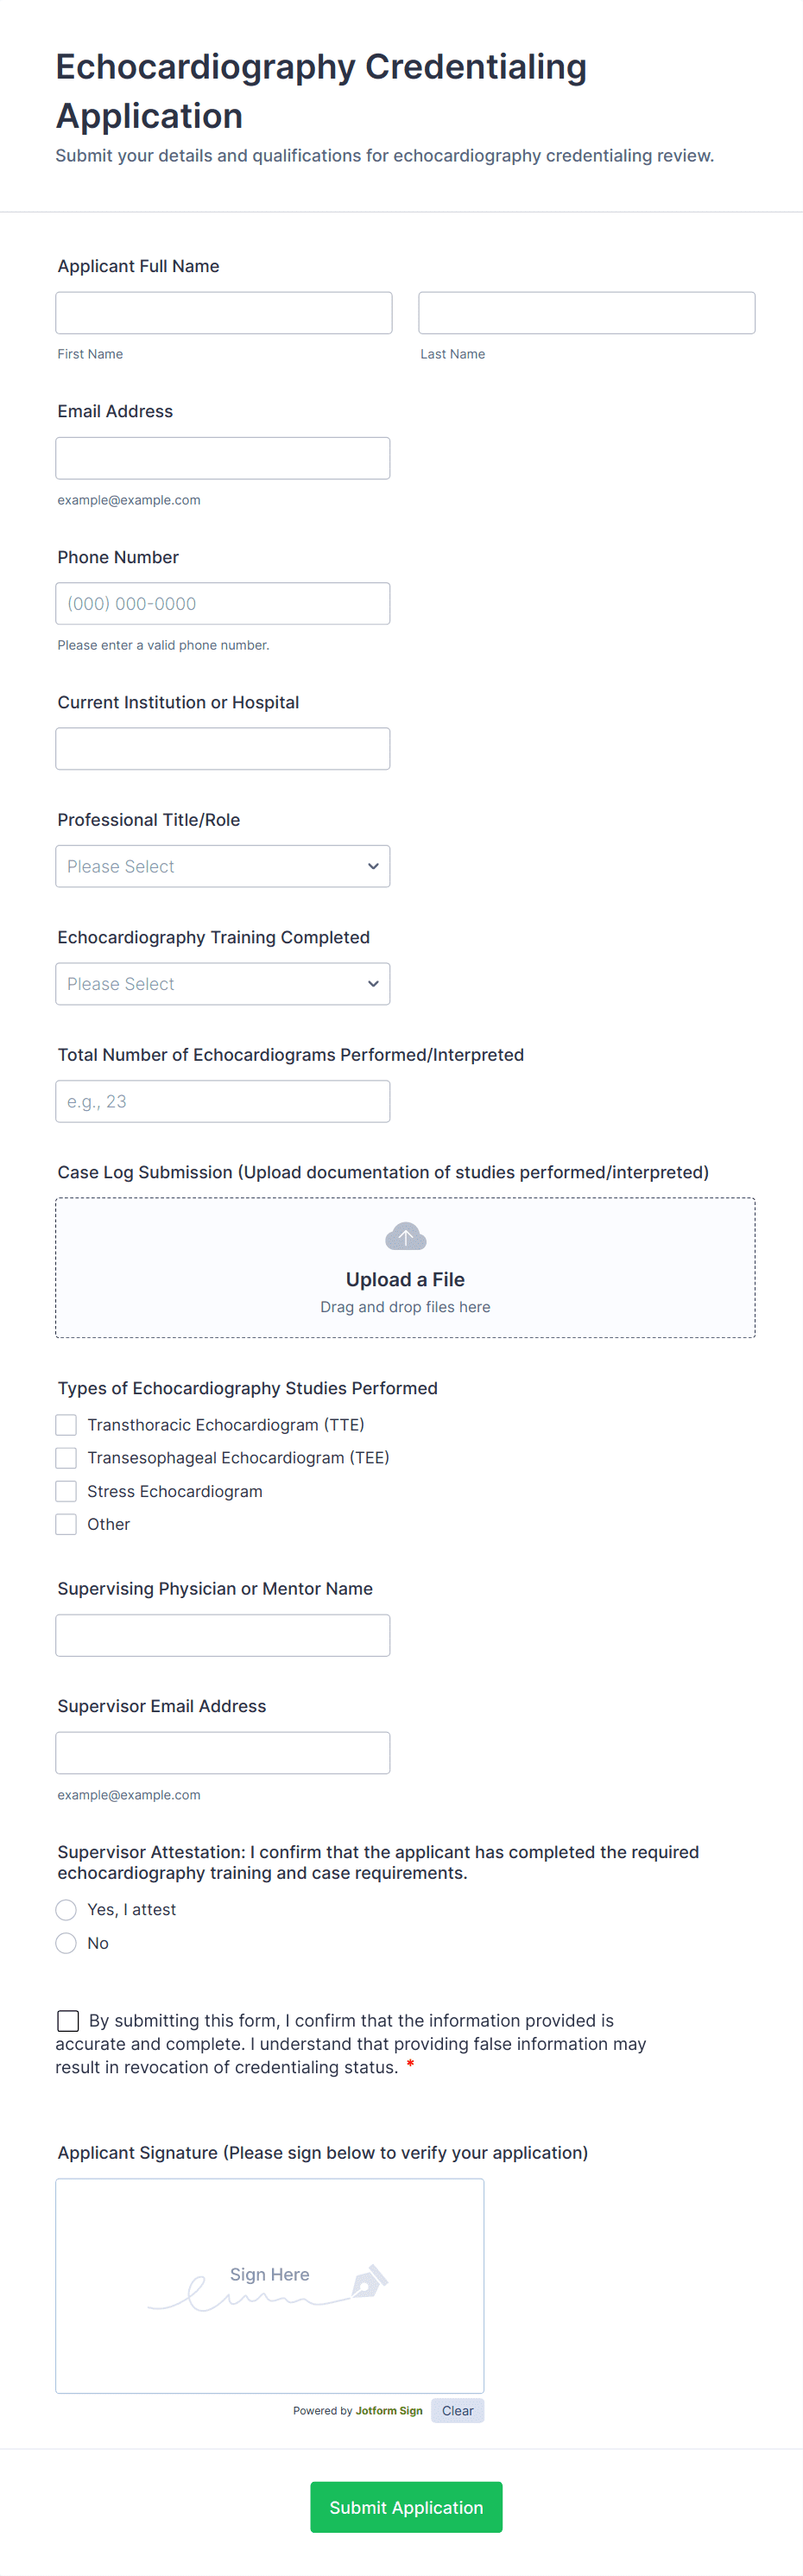Check the accuracy confirmation checkbox
Screen dimensions: 803x2576
pos(68,2021)
